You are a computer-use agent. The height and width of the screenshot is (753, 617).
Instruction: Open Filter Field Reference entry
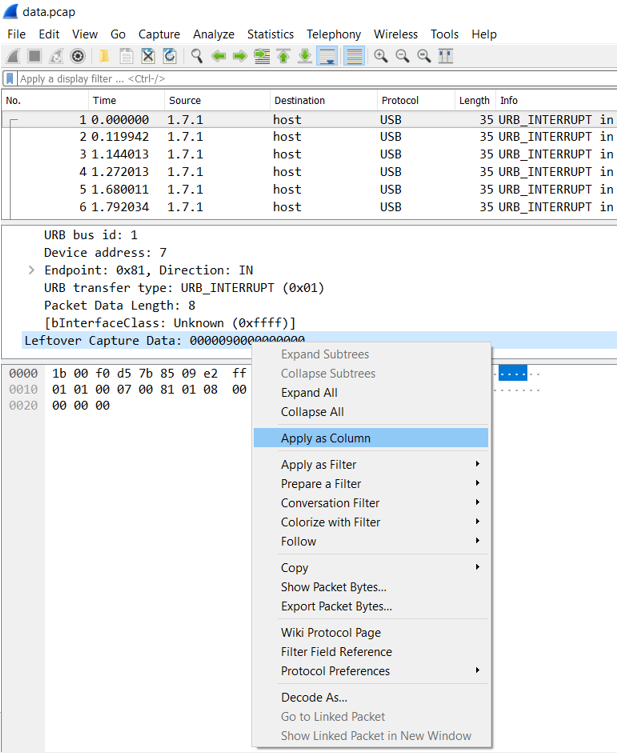(x=371, y=652)
